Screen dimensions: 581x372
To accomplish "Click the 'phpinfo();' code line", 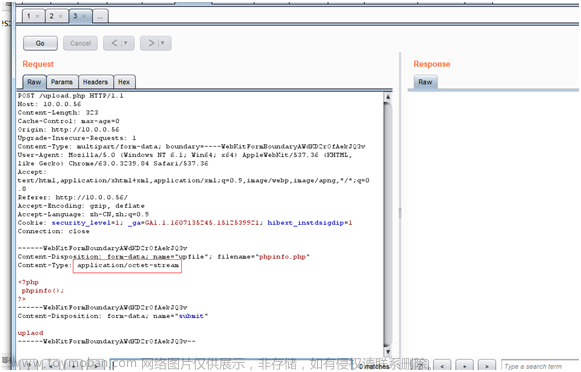I will click(43, 290).
